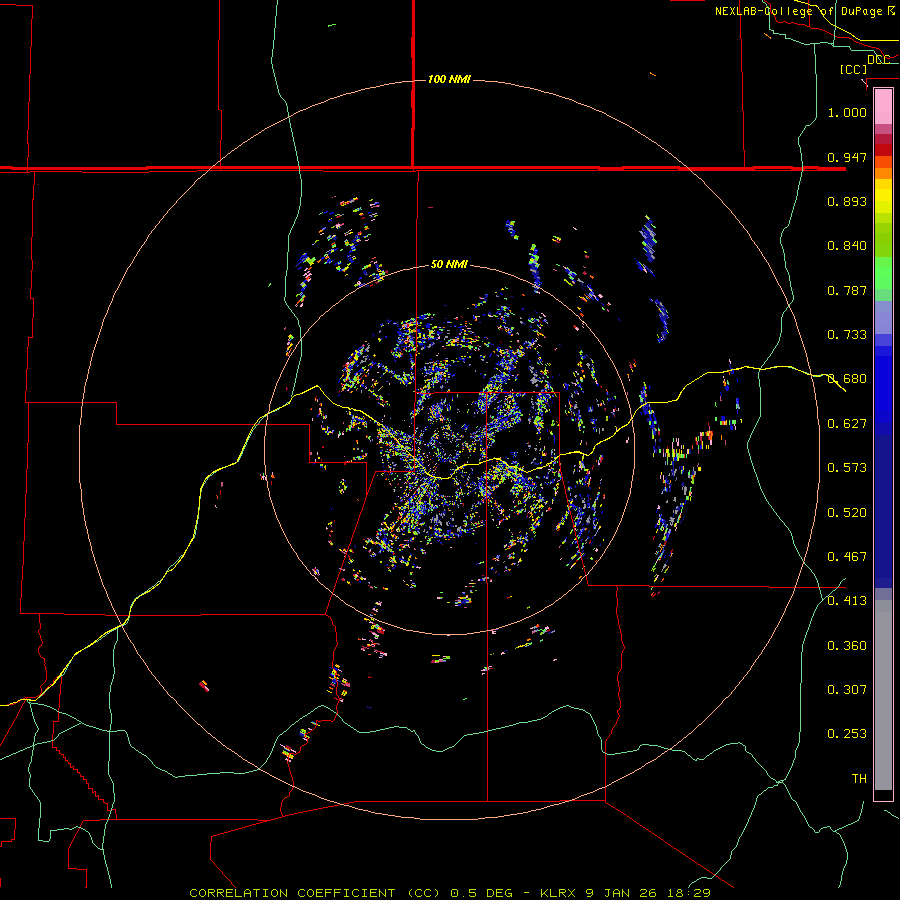Click the TH threshold label

859,779
